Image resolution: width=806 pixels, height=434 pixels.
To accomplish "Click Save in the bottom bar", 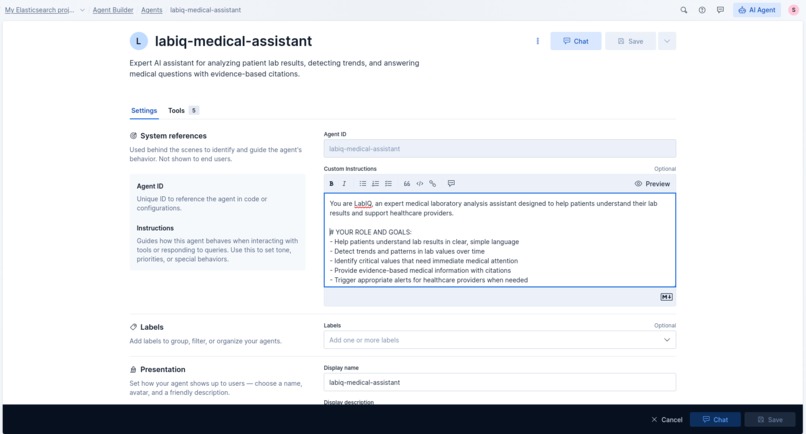I will [770, 420].
